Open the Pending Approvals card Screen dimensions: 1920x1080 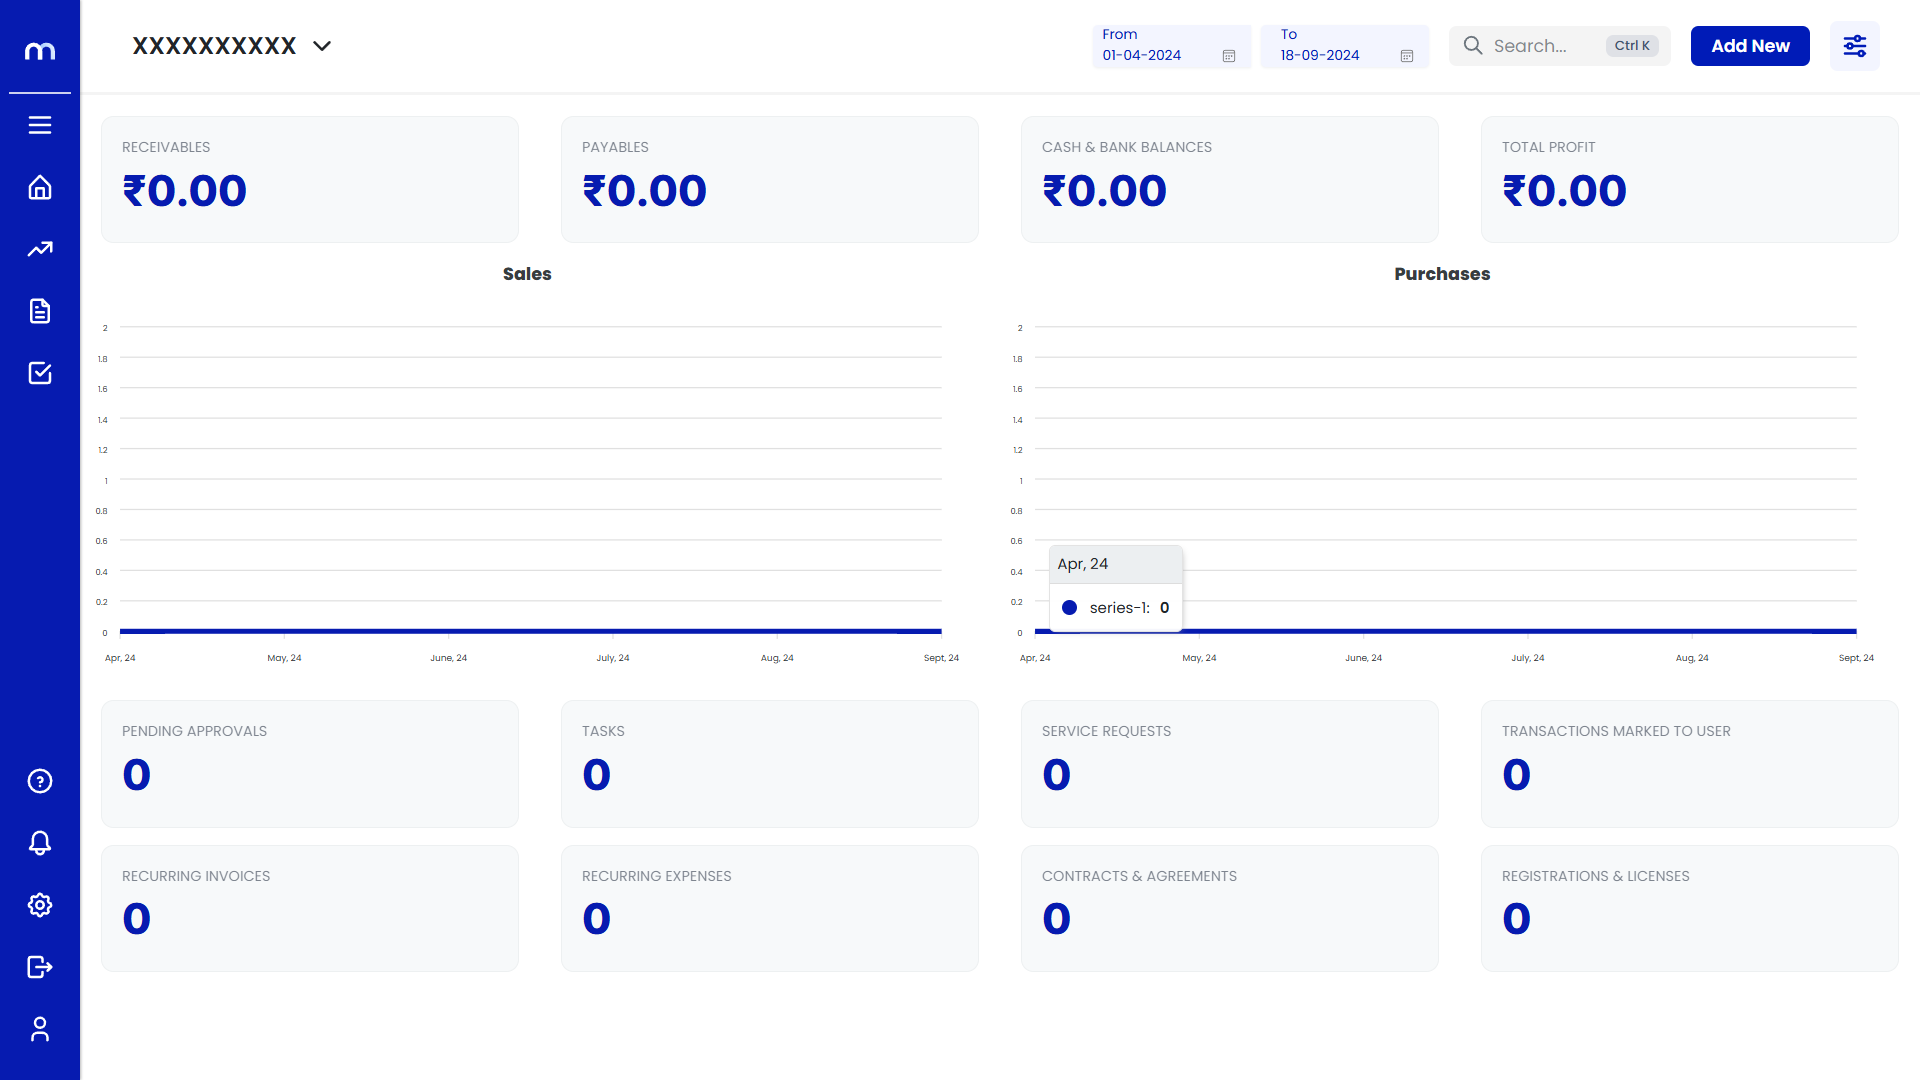point(310,764)
